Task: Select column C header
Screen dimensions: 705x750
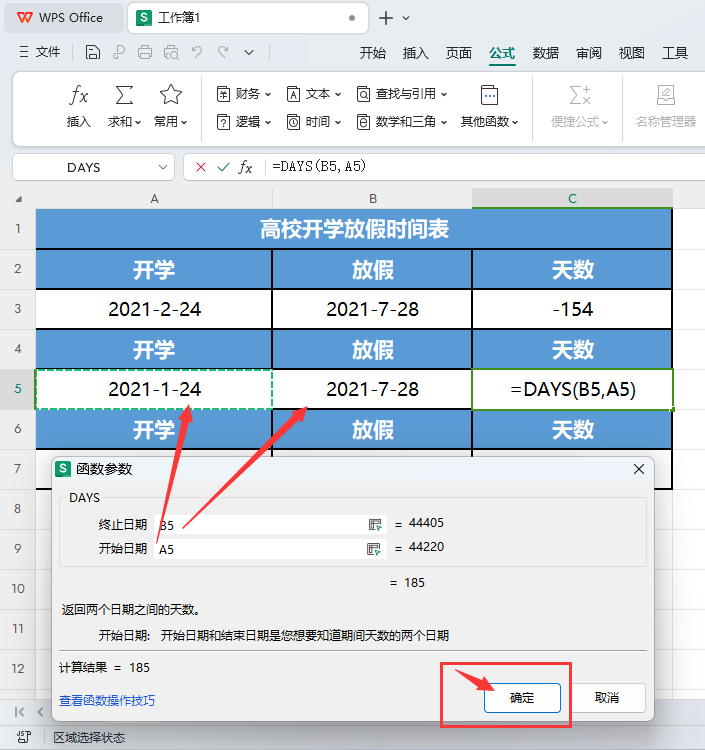Action: (x=572, y=199)
